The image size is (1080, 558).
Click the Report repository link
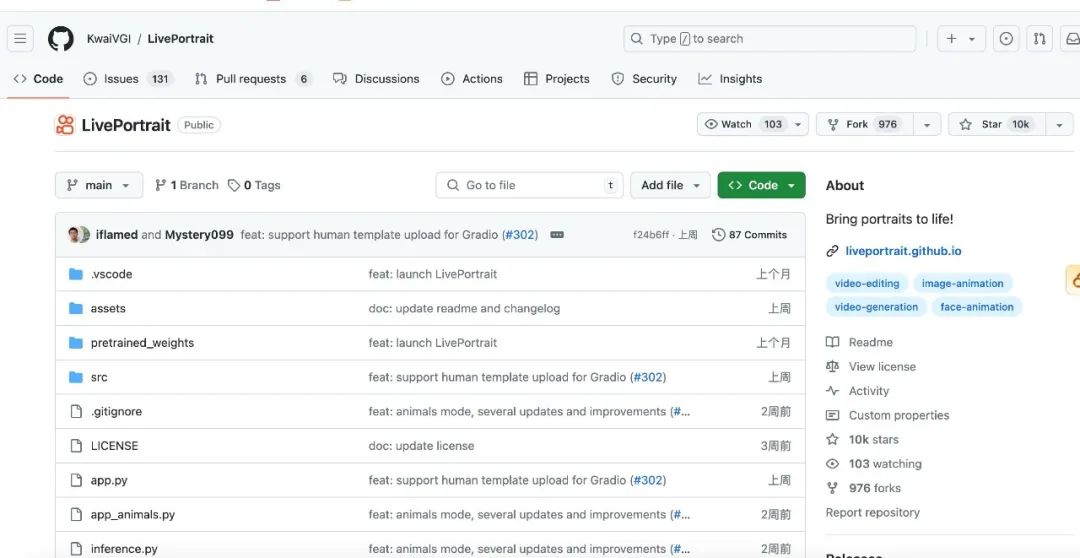[873, 513]
